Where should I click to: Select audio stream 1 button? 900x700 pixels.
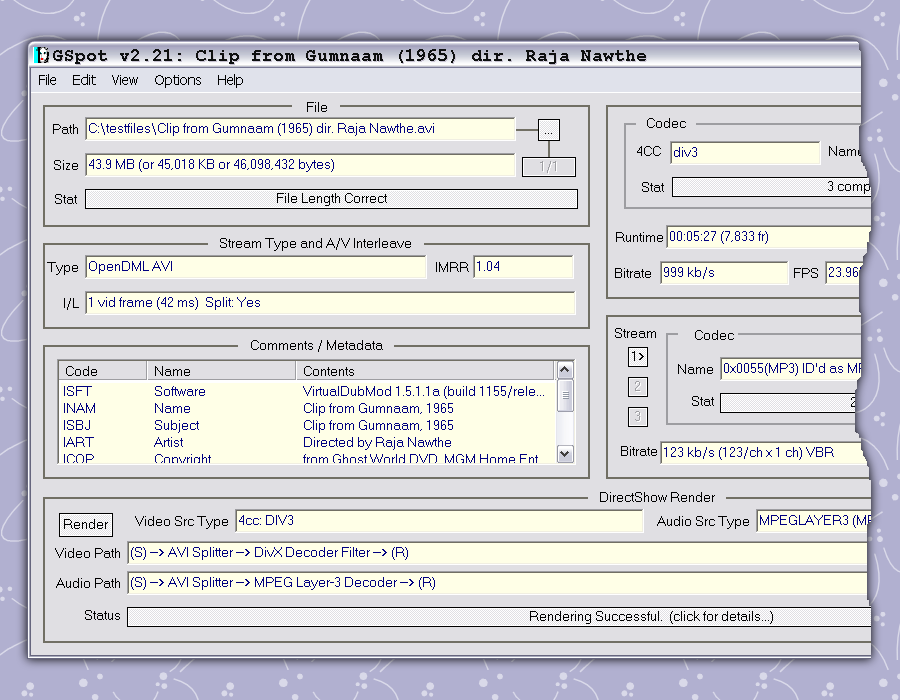pos(638,357)
